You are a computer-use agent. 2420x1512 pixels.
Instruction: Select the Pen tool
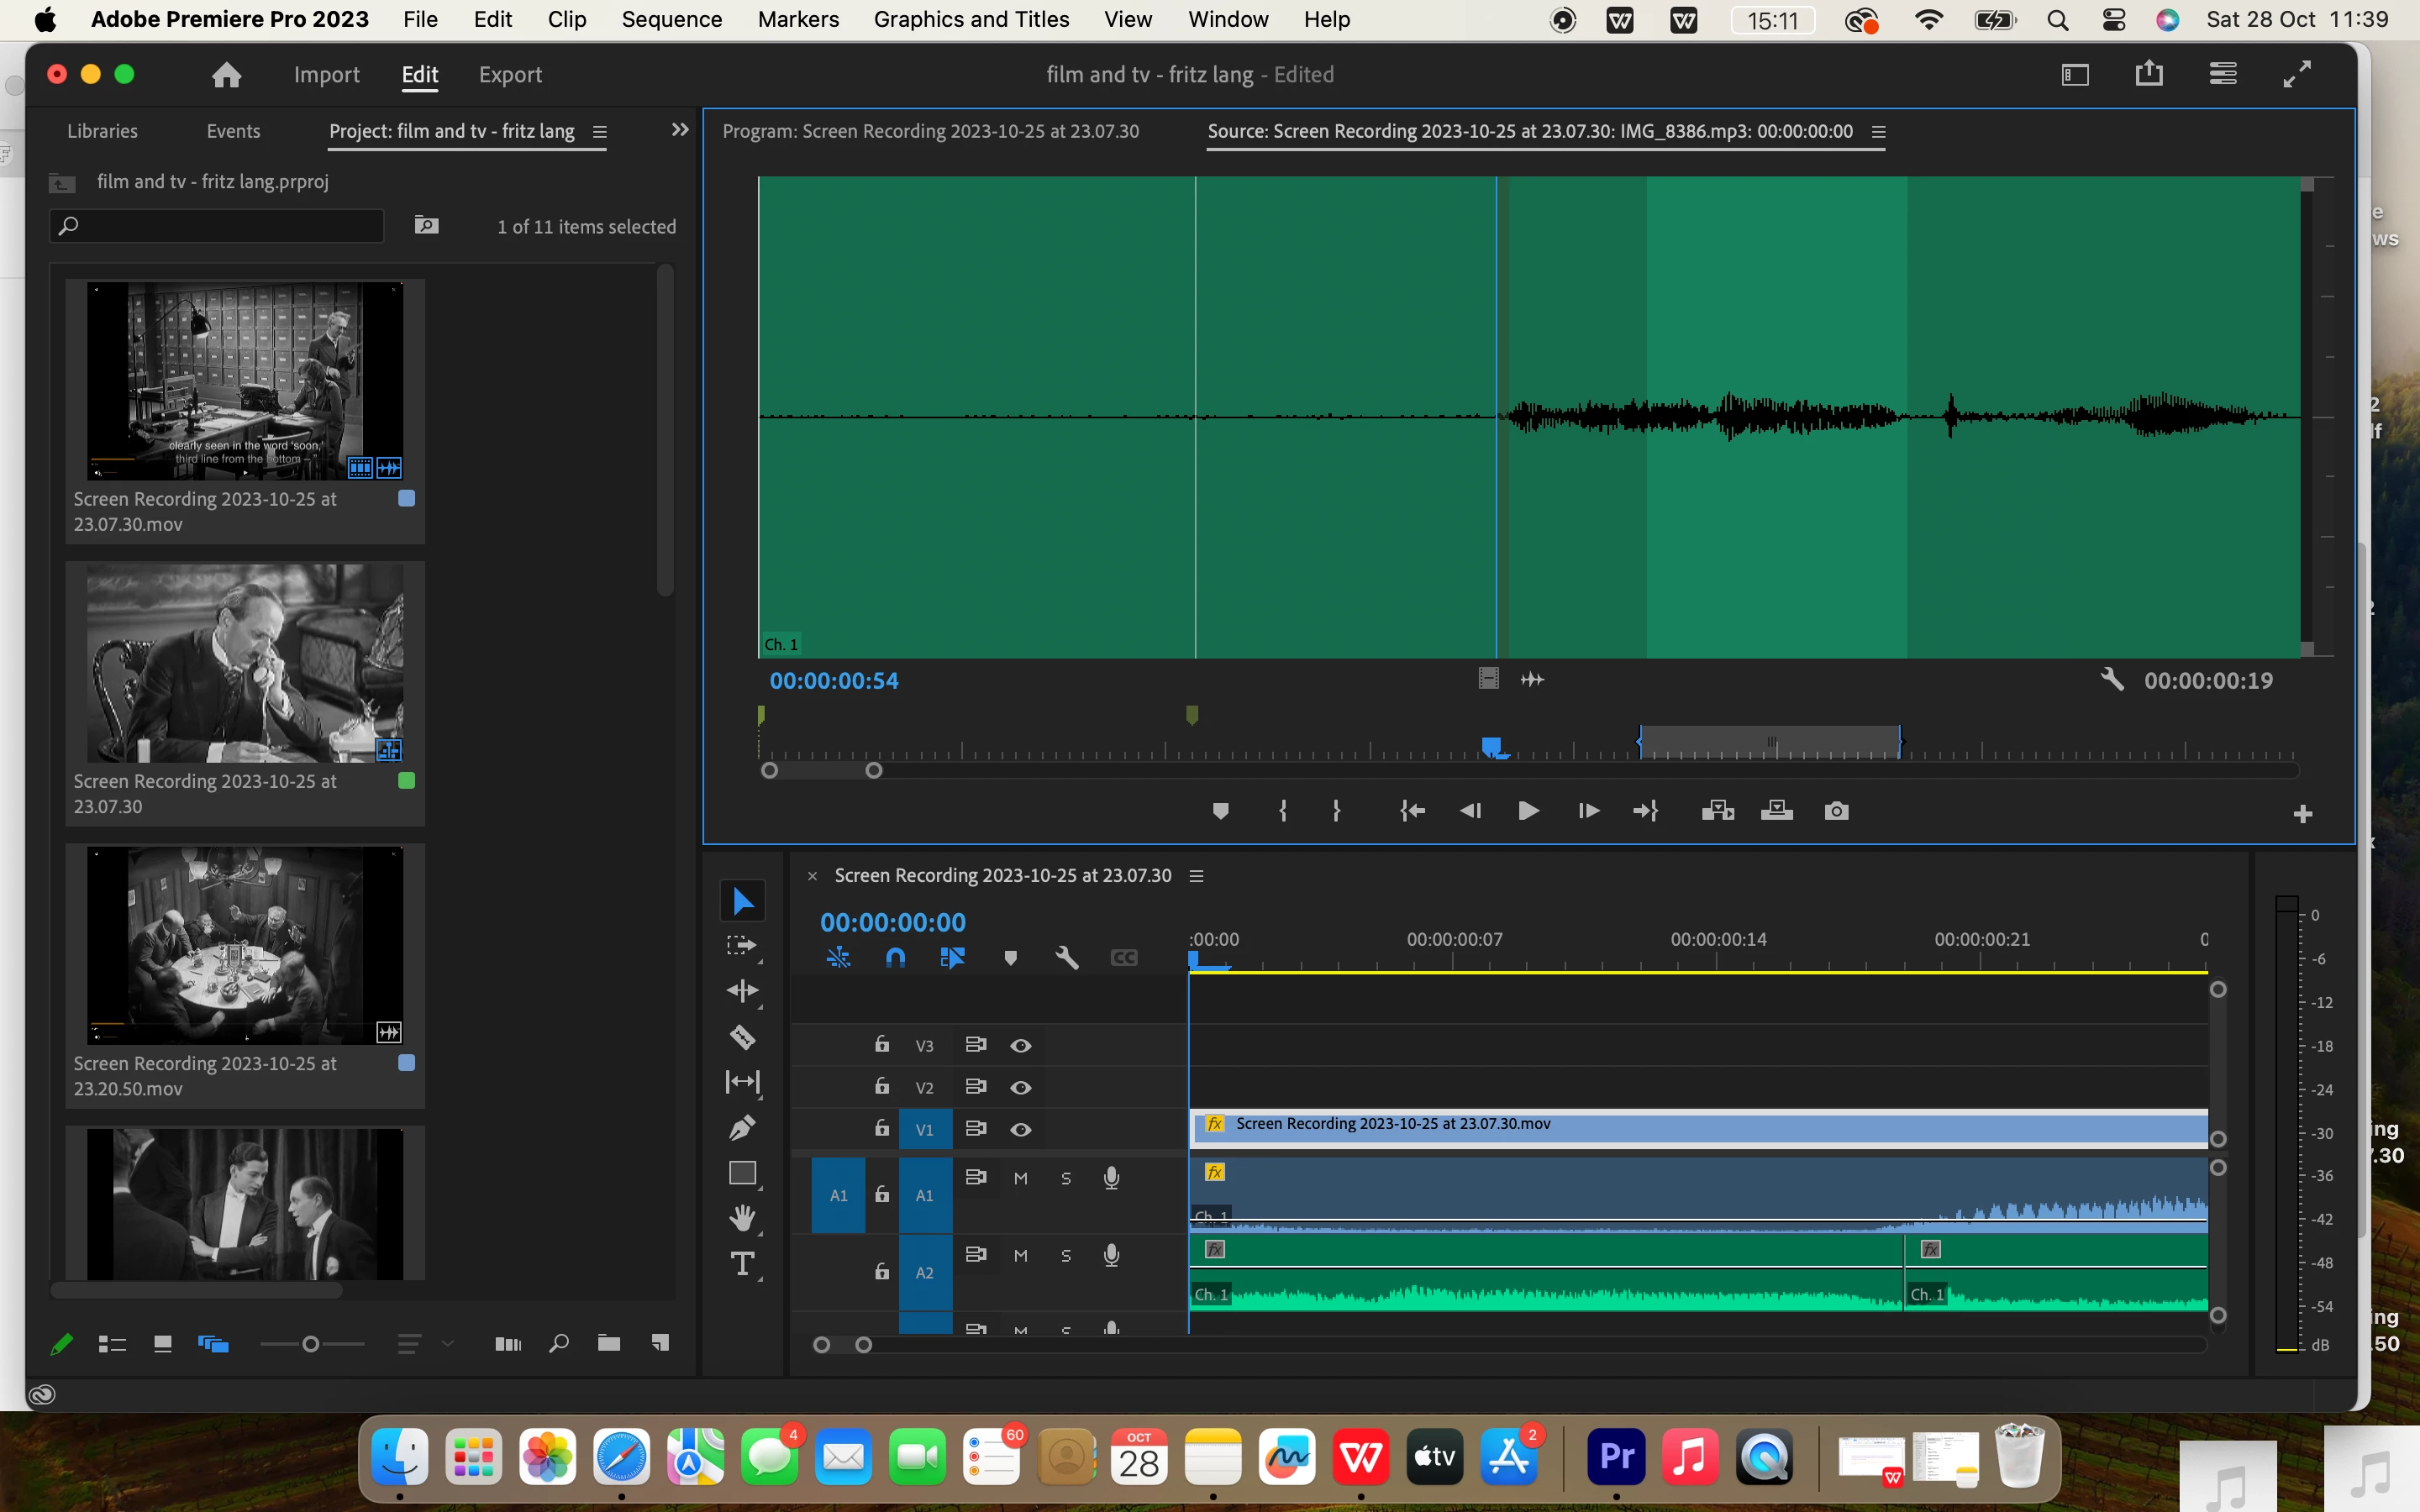point(742,1128)
